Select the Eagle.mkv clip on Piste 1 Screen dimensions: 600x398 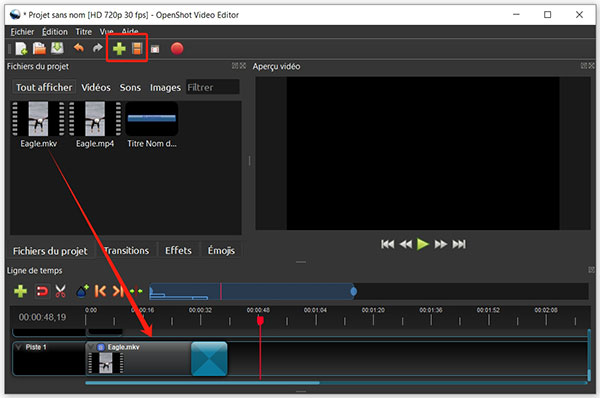[139, 359]
